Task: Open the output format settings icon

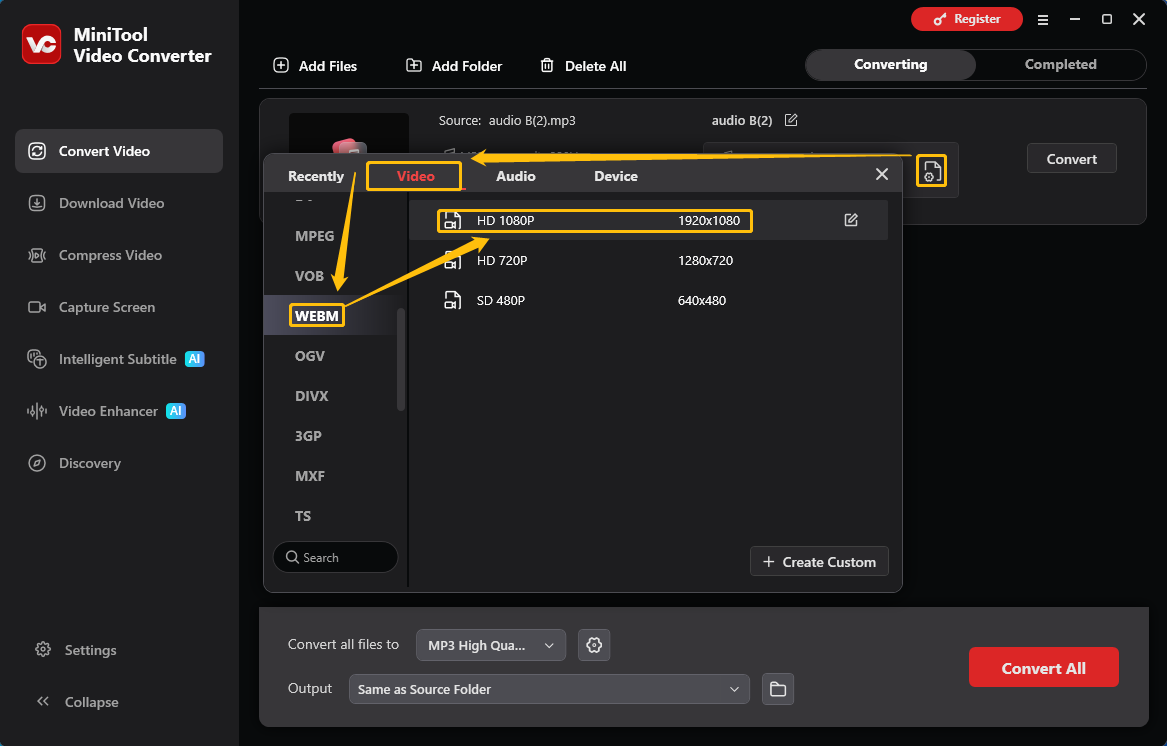Action: pyautogui.click(x=930, y=170)
